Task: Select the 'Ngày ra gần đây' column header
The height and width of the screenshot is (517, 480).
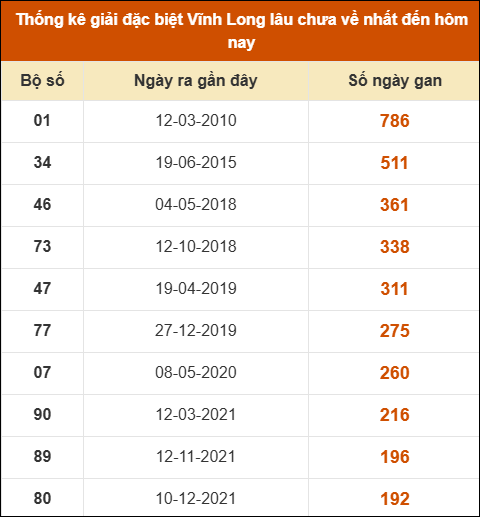Action: click(x=196, y=81)
